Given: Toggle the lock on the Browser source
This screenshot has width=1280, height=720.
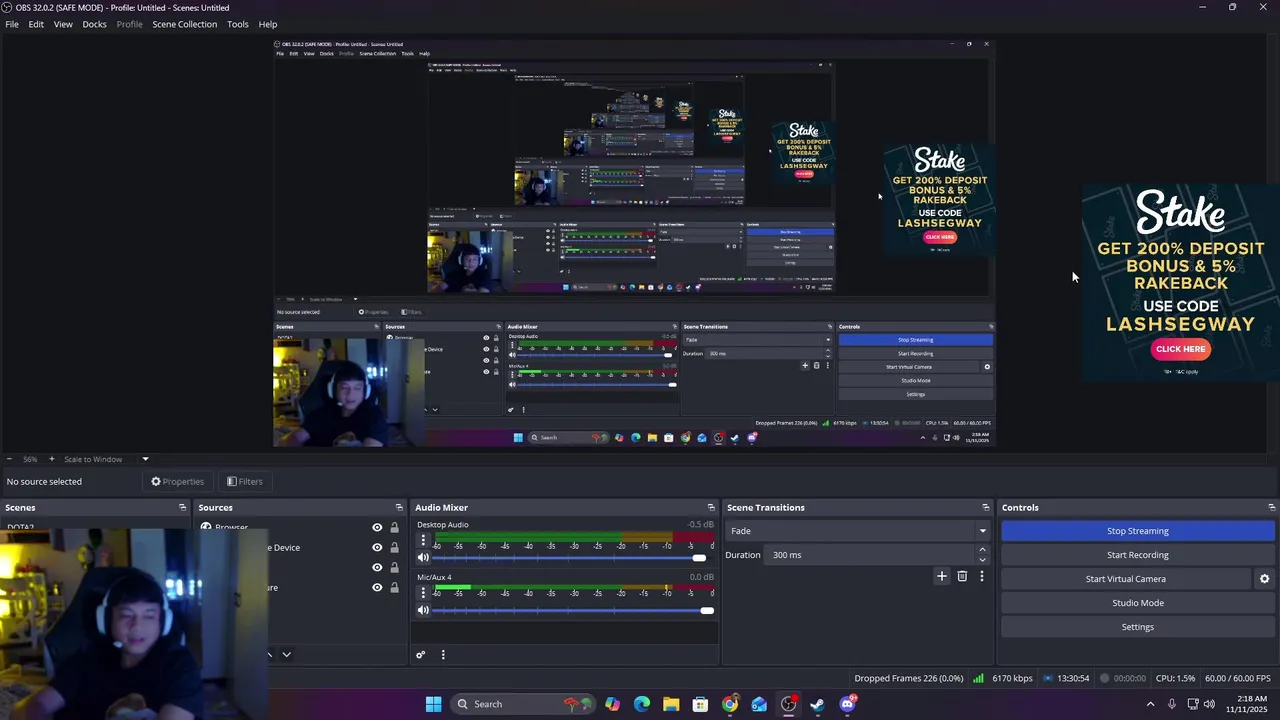Looking at the screenshot, I should point(394,528).
